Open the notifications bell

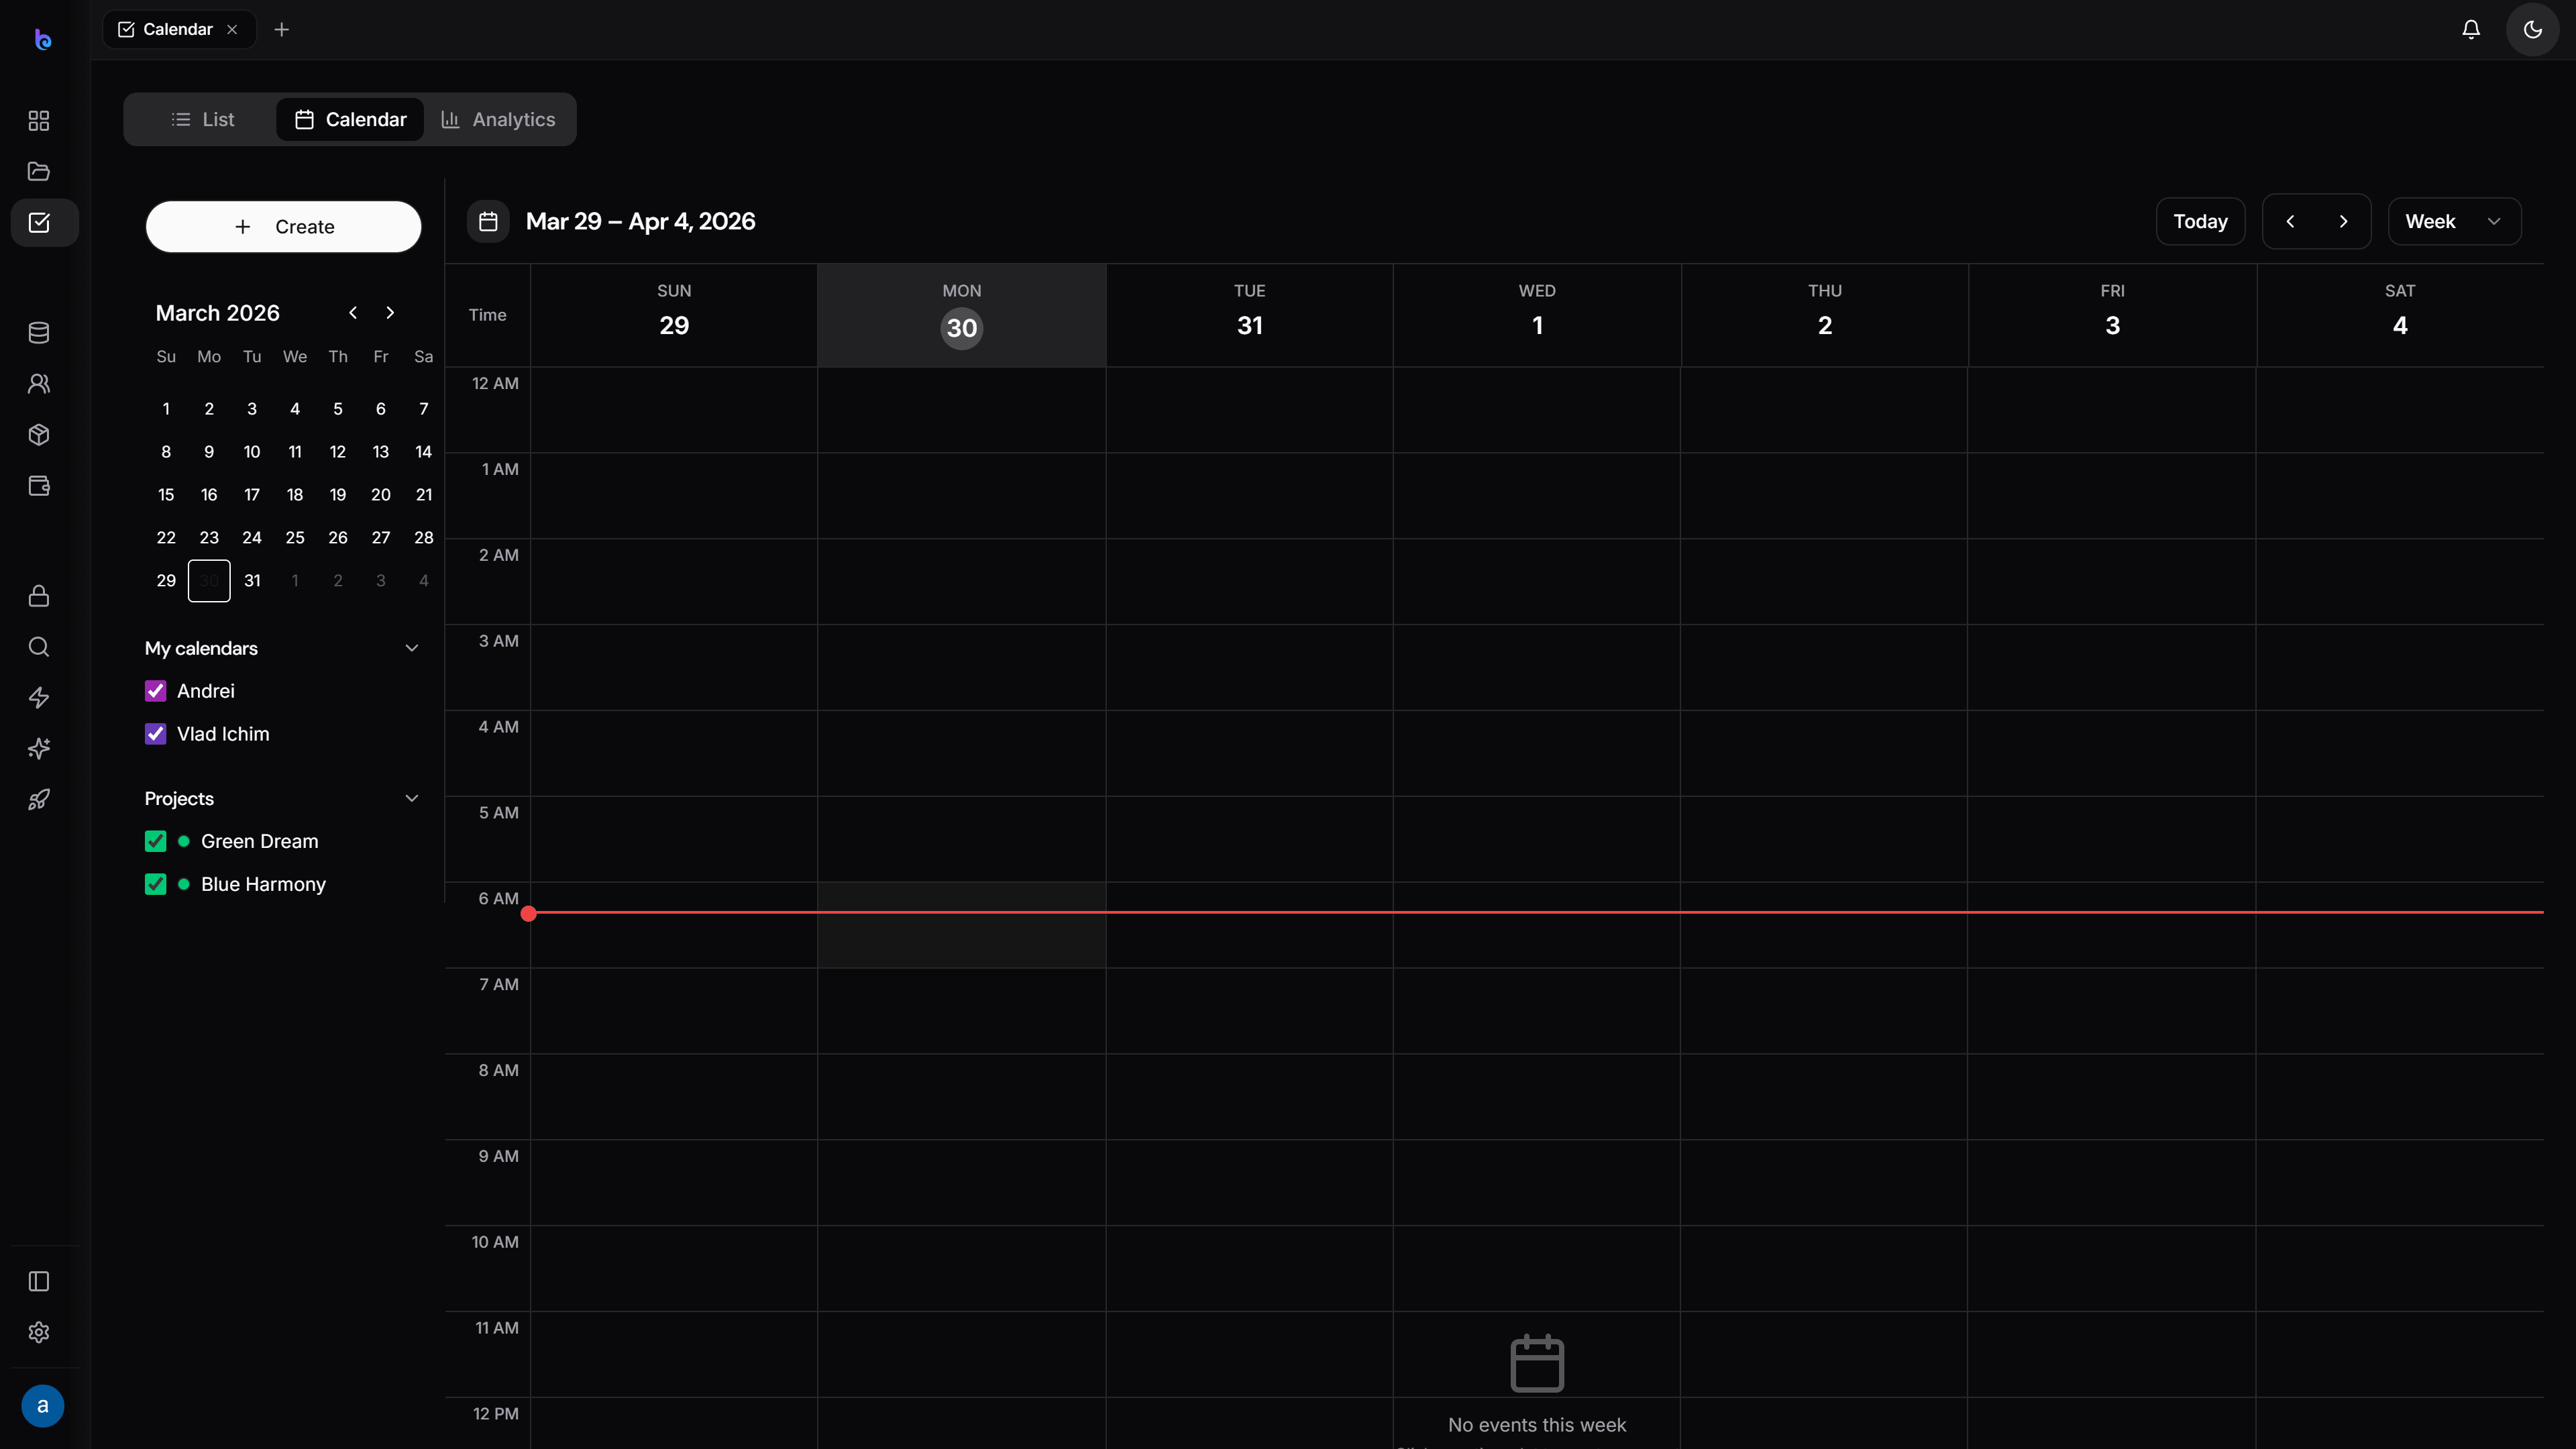coord(2471,29)
